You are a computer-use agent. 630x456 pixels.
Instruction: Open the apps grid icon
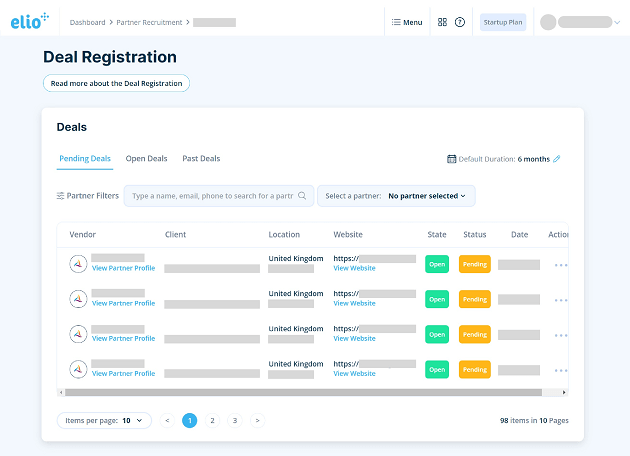[442, 22]
